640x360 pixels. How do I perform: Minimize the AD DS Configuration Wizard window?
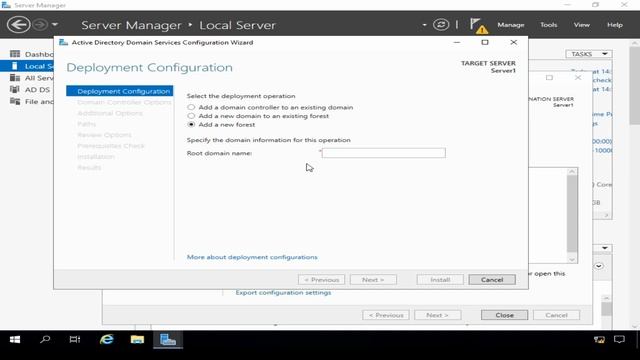[457, 42]
